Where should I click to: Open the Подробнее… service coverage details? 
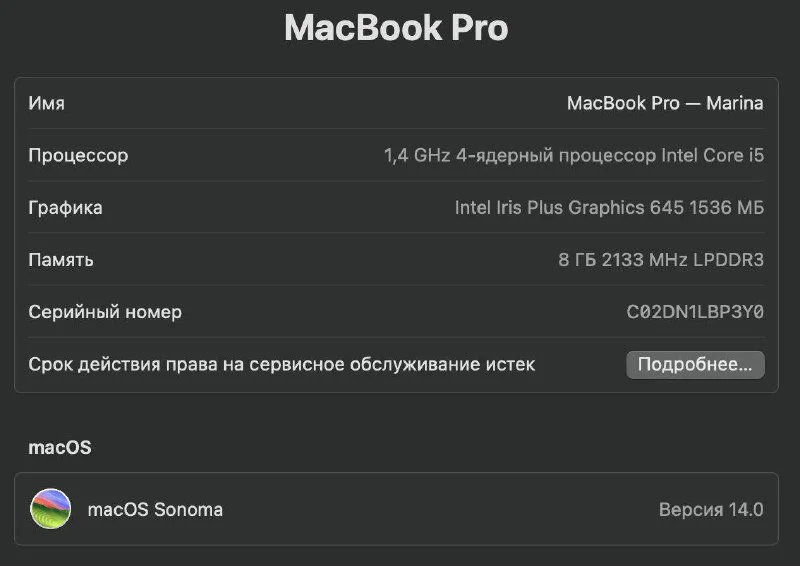click(x=695, y=365)
